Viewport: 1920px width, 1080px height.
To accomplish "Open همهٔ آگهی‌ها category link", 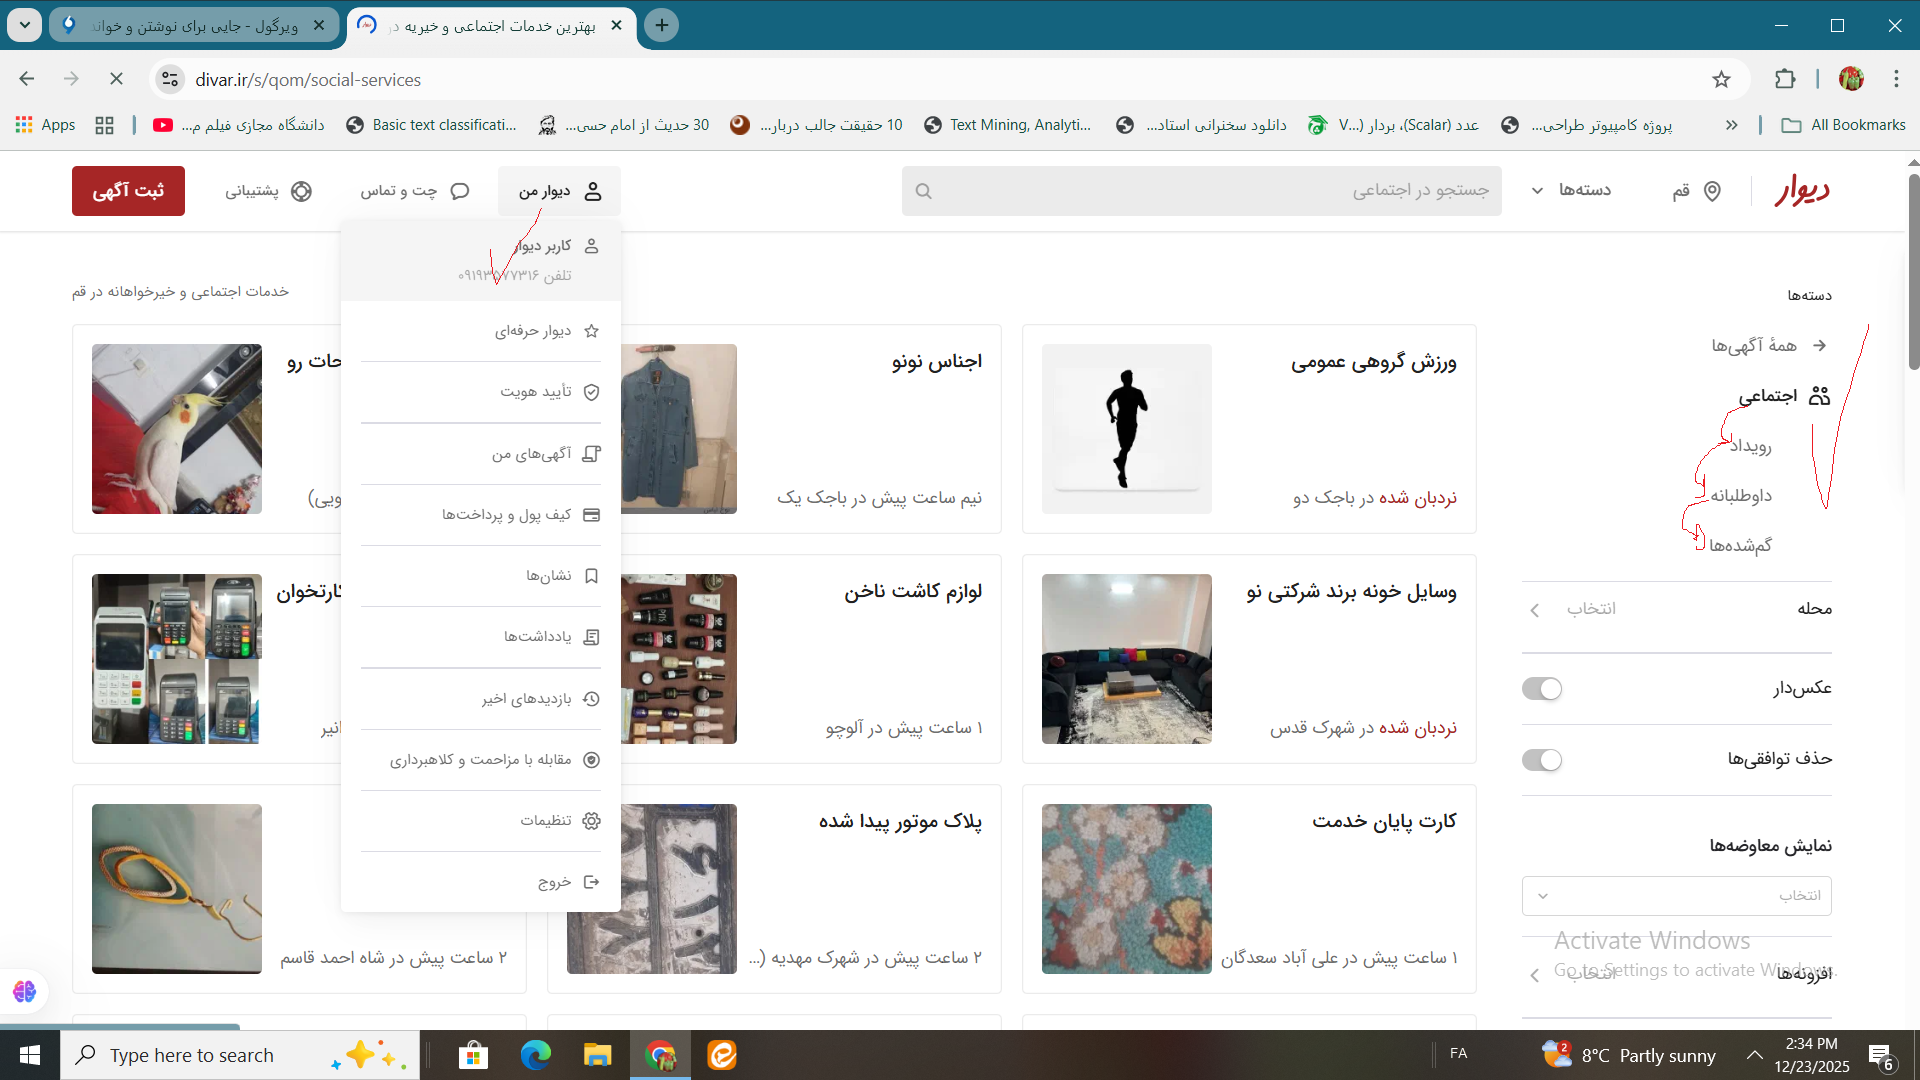I will [1753, 345].
